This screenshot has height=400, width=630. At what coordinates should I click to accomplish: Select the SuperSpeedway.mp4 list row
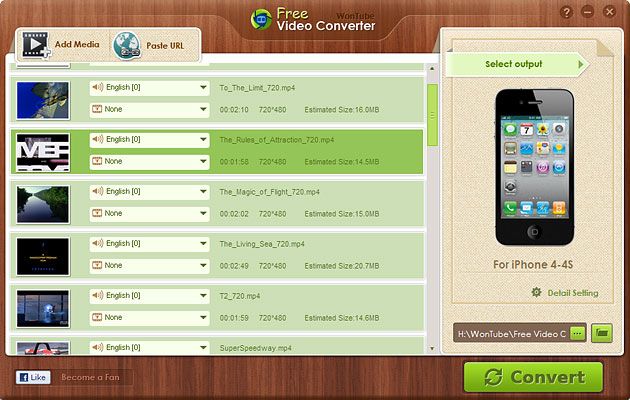point(300,347)
